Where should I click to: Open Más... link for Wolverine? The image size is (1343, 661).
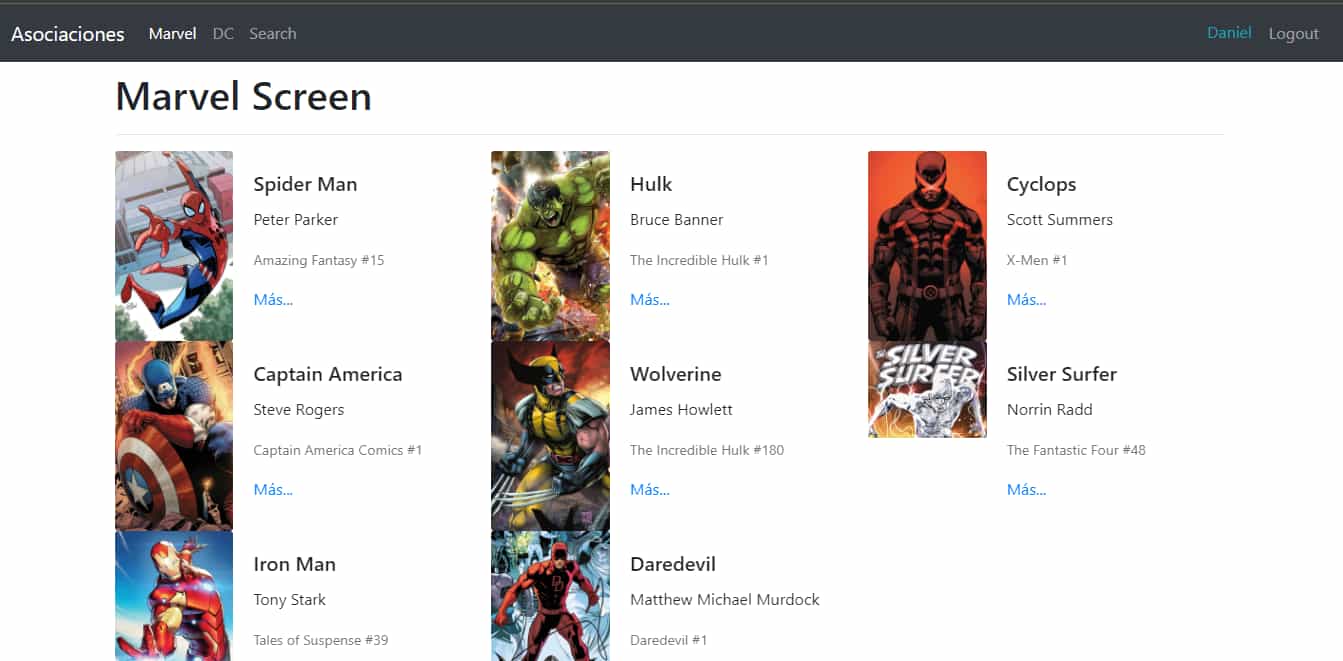650,490
